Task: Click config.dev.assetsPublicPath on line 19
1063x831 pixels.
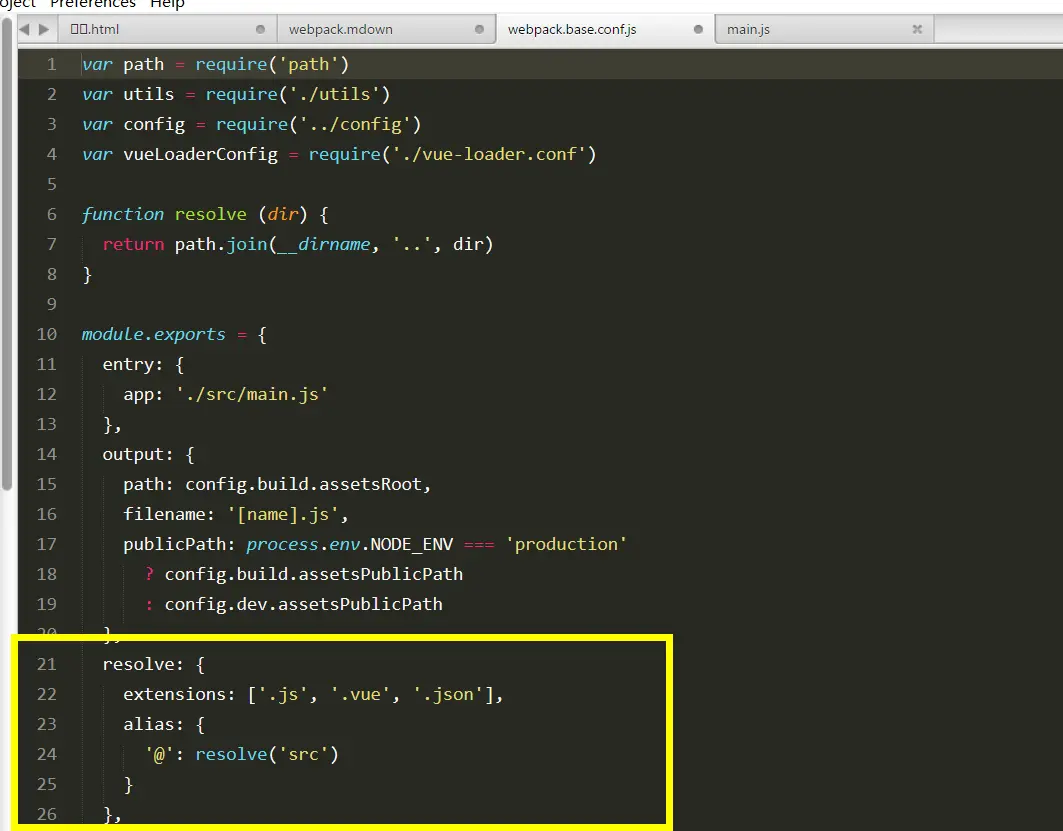Action: pyautogui.click(x=304, y=604)
